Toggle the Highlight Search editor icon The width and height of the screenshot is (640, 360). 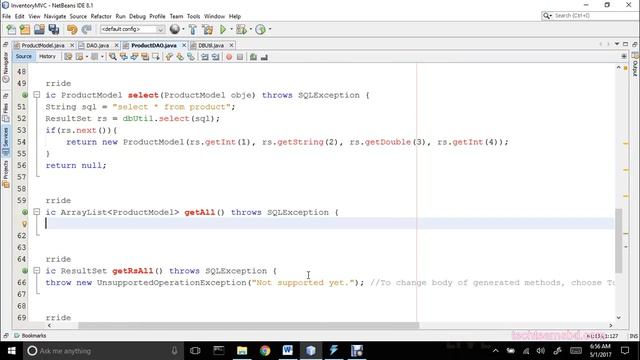145,57
